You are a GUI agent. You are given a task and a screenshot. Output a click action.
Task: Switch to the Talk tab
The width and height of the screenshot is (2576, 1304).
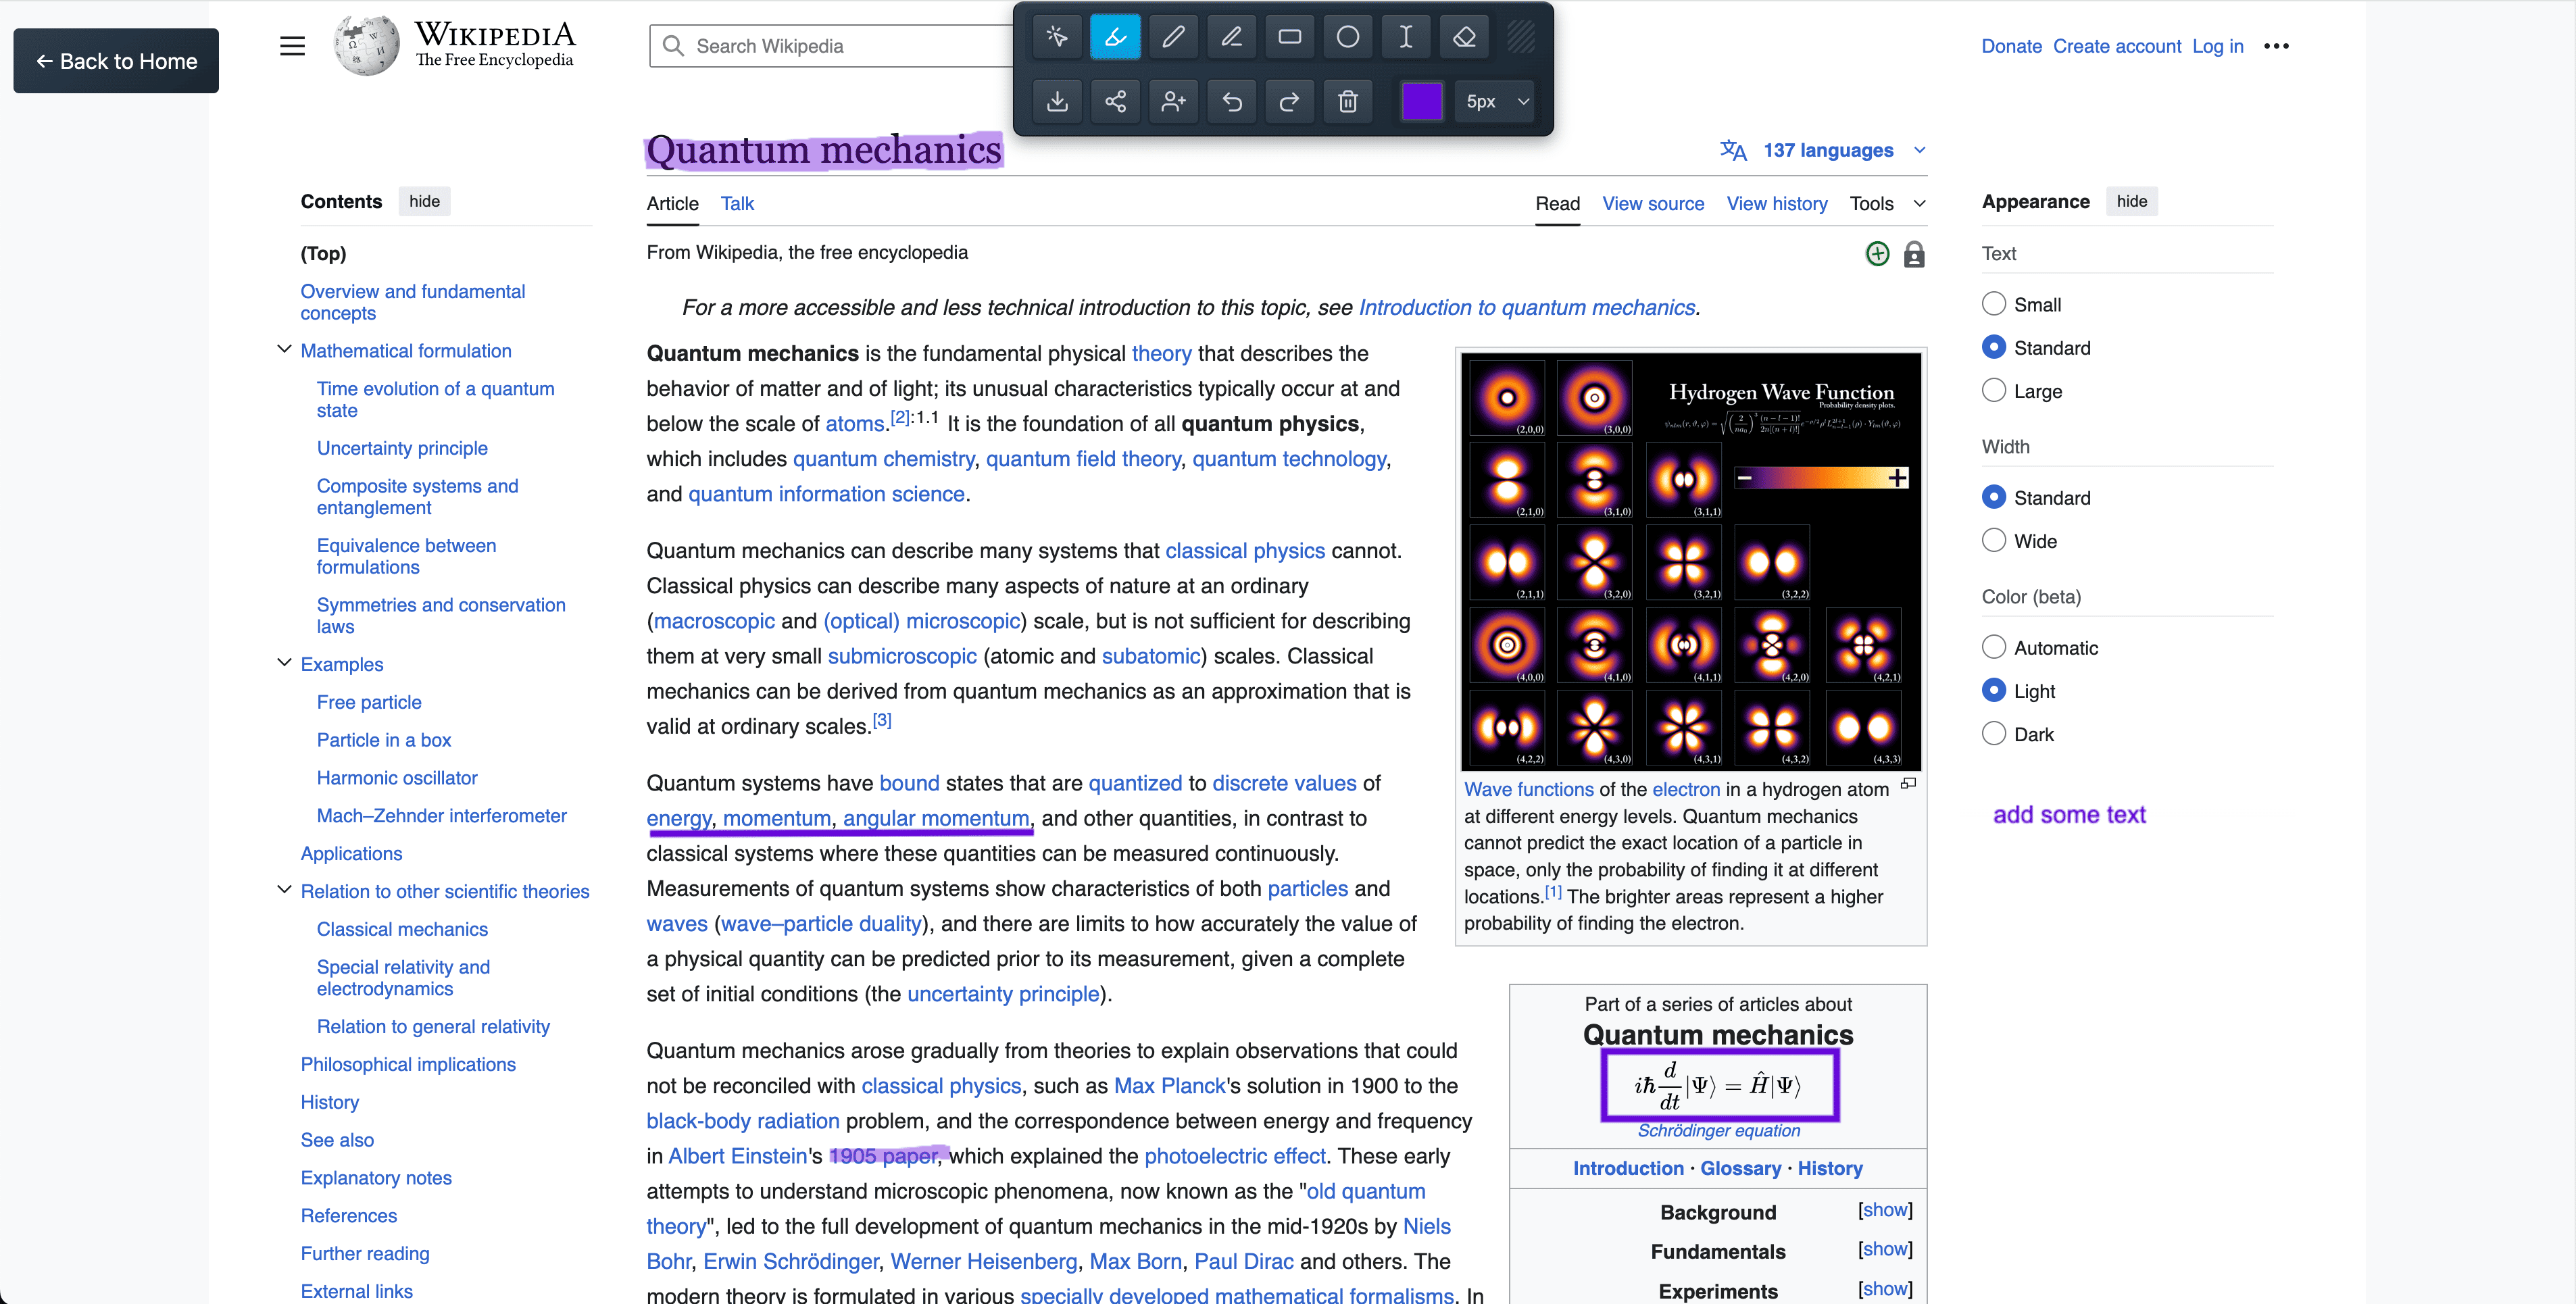coord(737,203)
